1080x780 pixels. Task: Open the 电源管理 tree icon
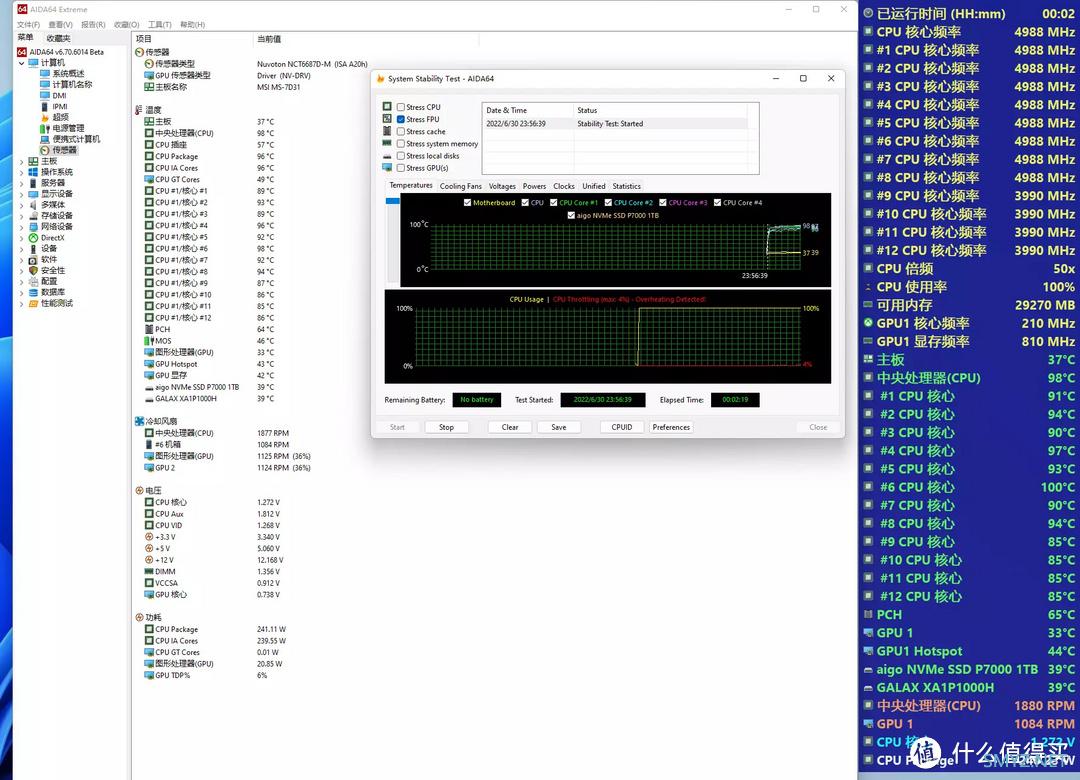[x=45, y=128]
